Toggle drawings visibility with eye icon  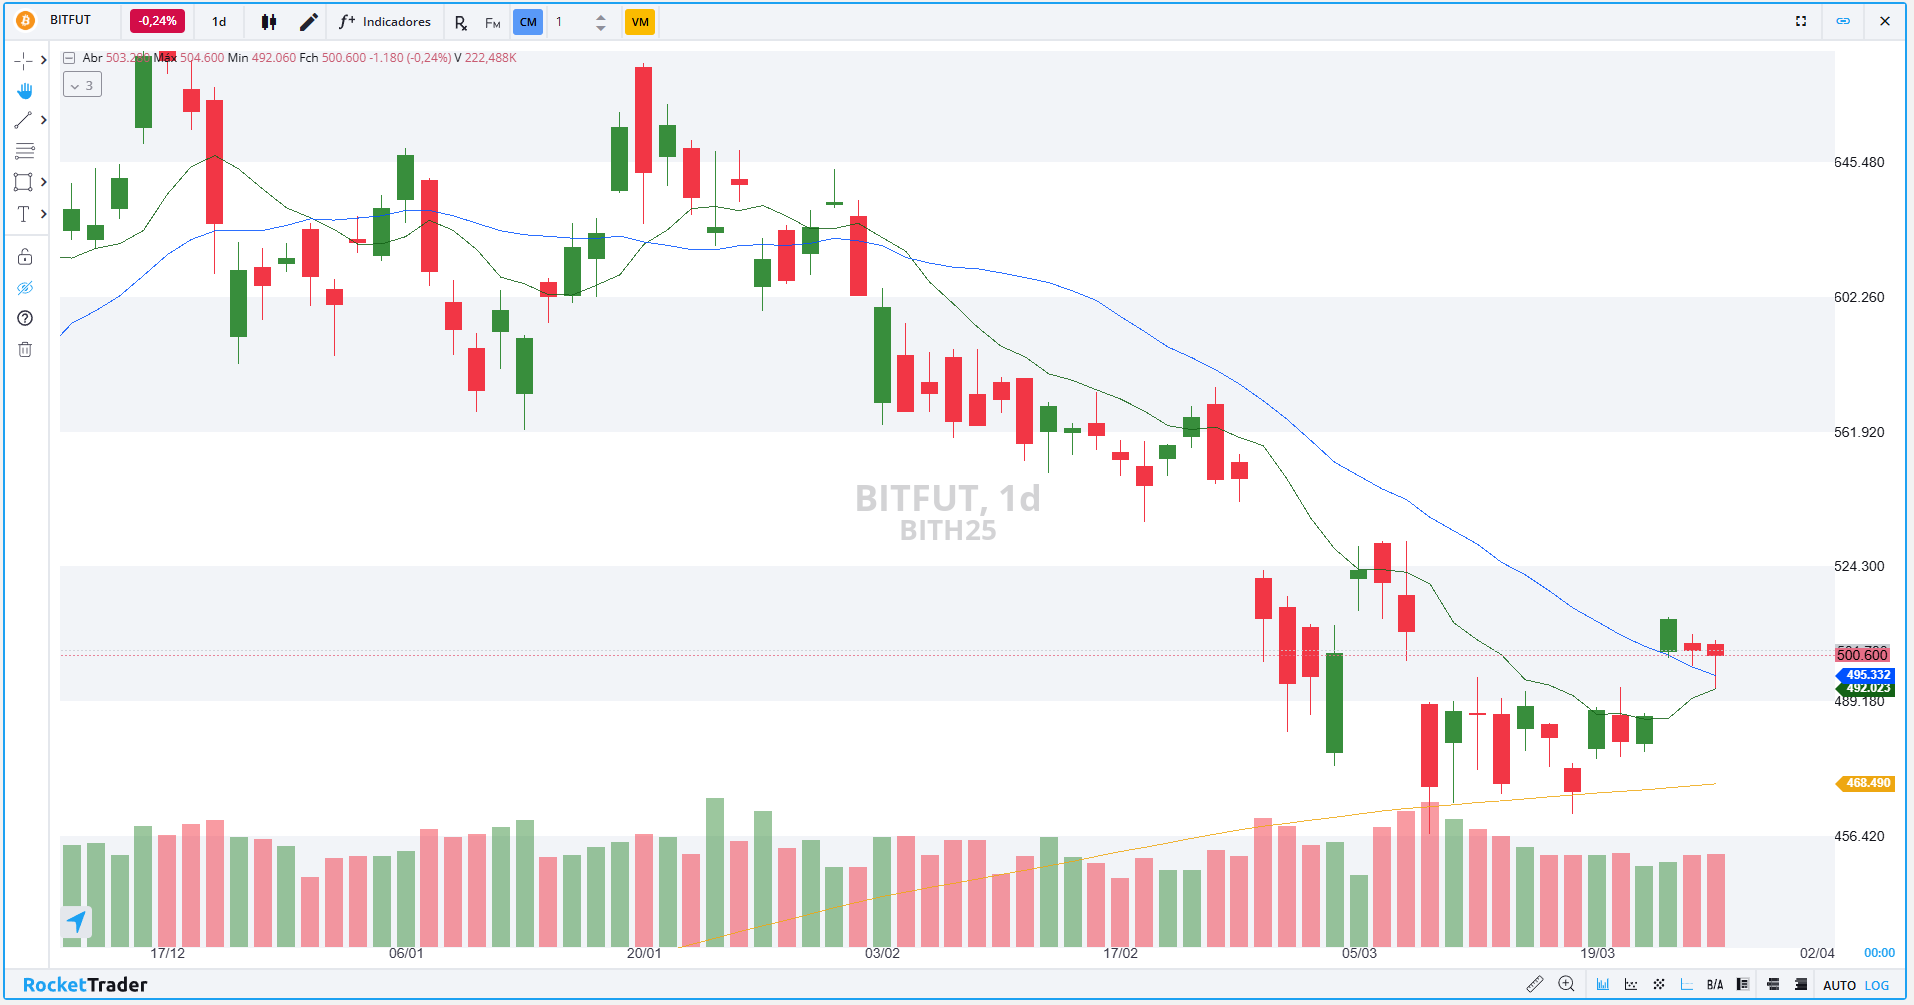[x=25, y=288]
